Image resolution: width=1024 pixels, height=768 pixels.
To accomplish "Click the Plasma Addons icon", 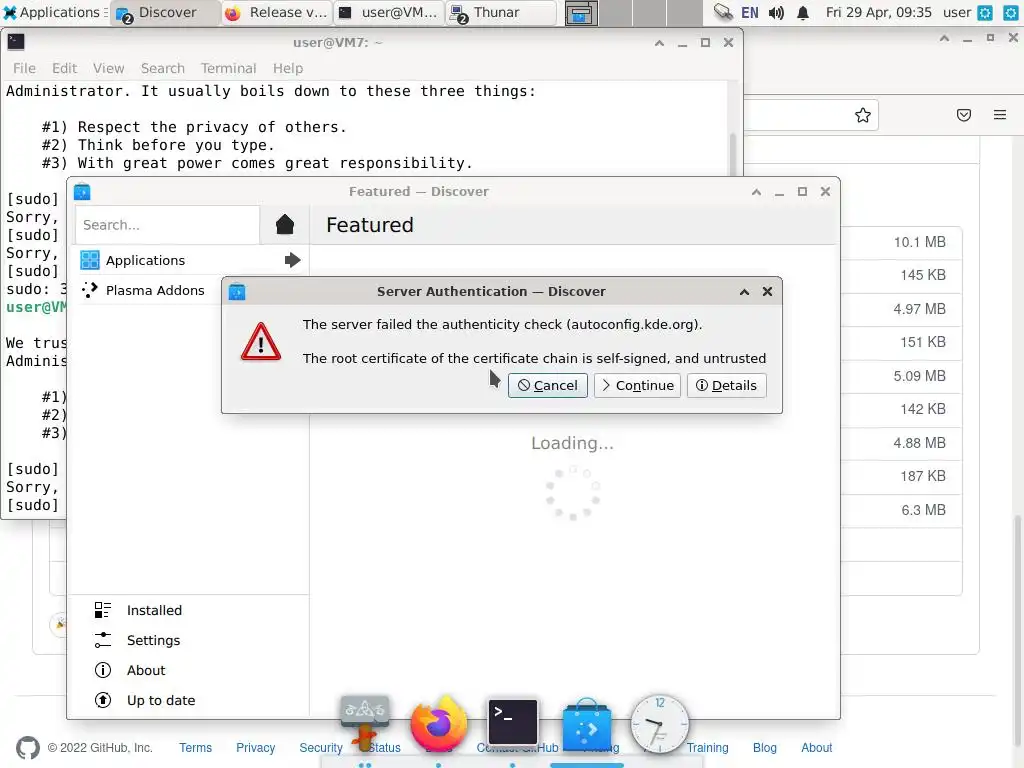I will (x=89, y=291).
